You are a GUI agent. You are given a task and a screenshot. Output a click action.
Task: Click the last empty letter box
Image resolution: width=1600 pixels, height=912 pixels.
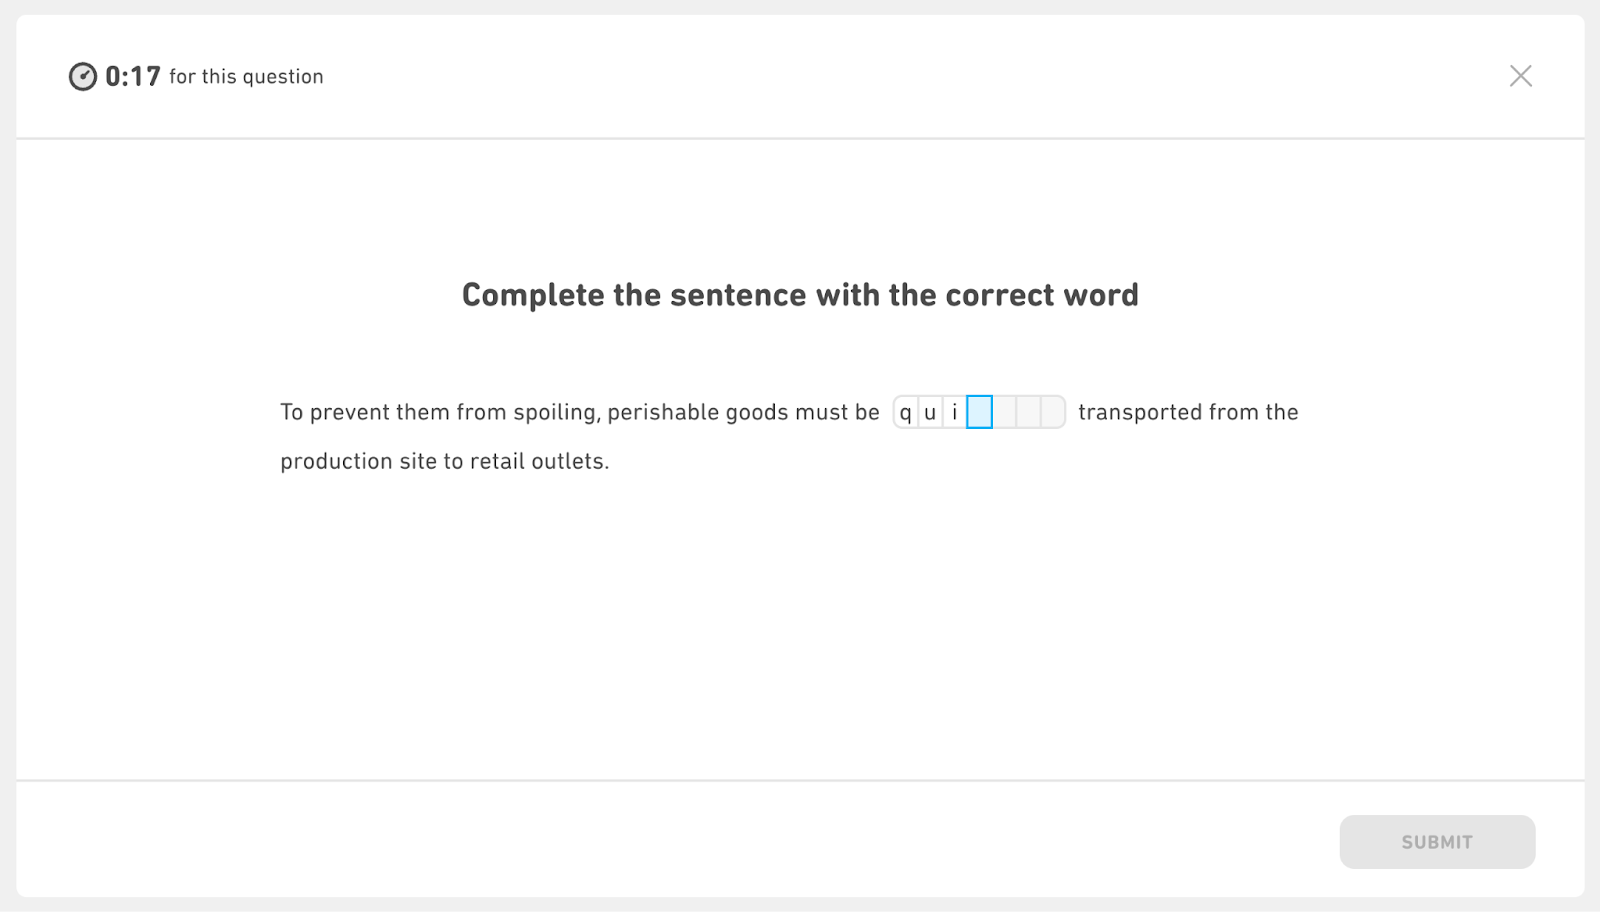1052,412
